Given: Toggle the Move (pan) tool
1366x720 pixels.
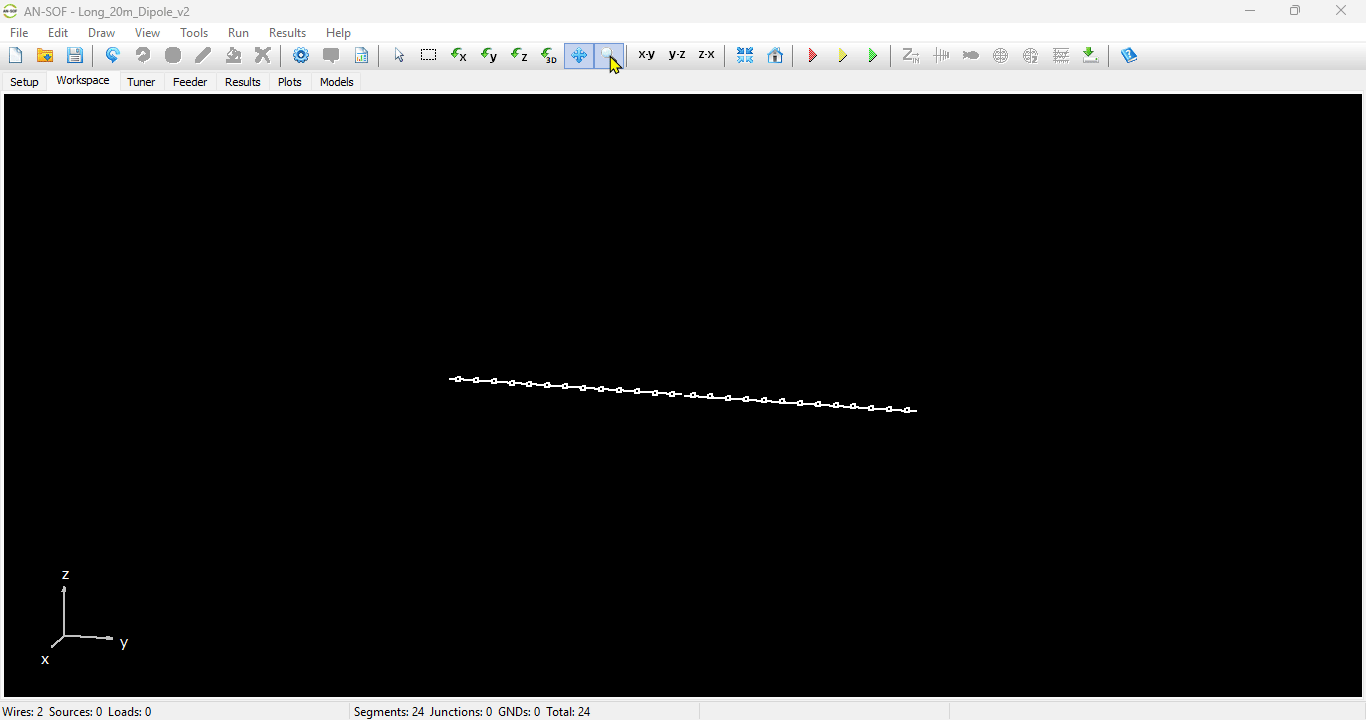Looking at the screenshot, I should coord(579,56).
